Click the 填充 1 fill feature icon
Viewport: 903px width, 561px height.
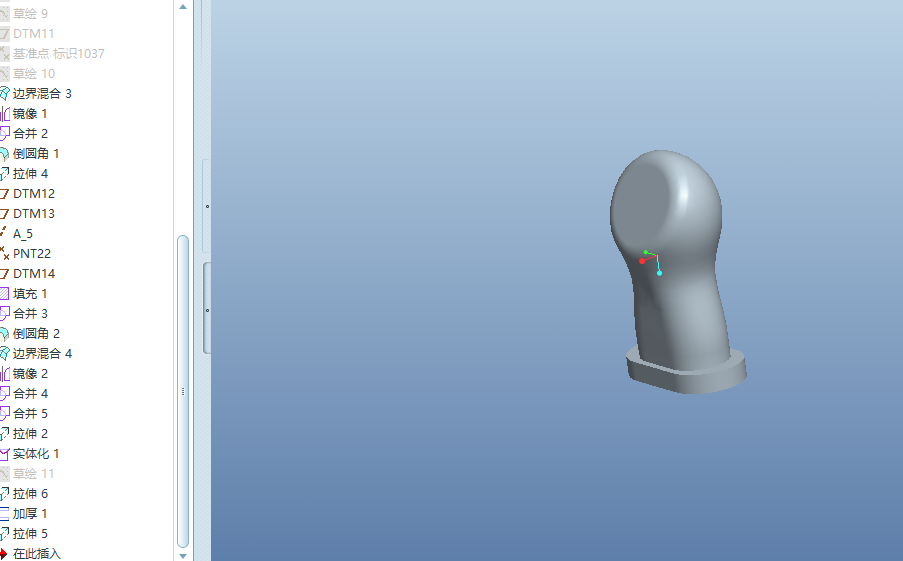(5, 294)
